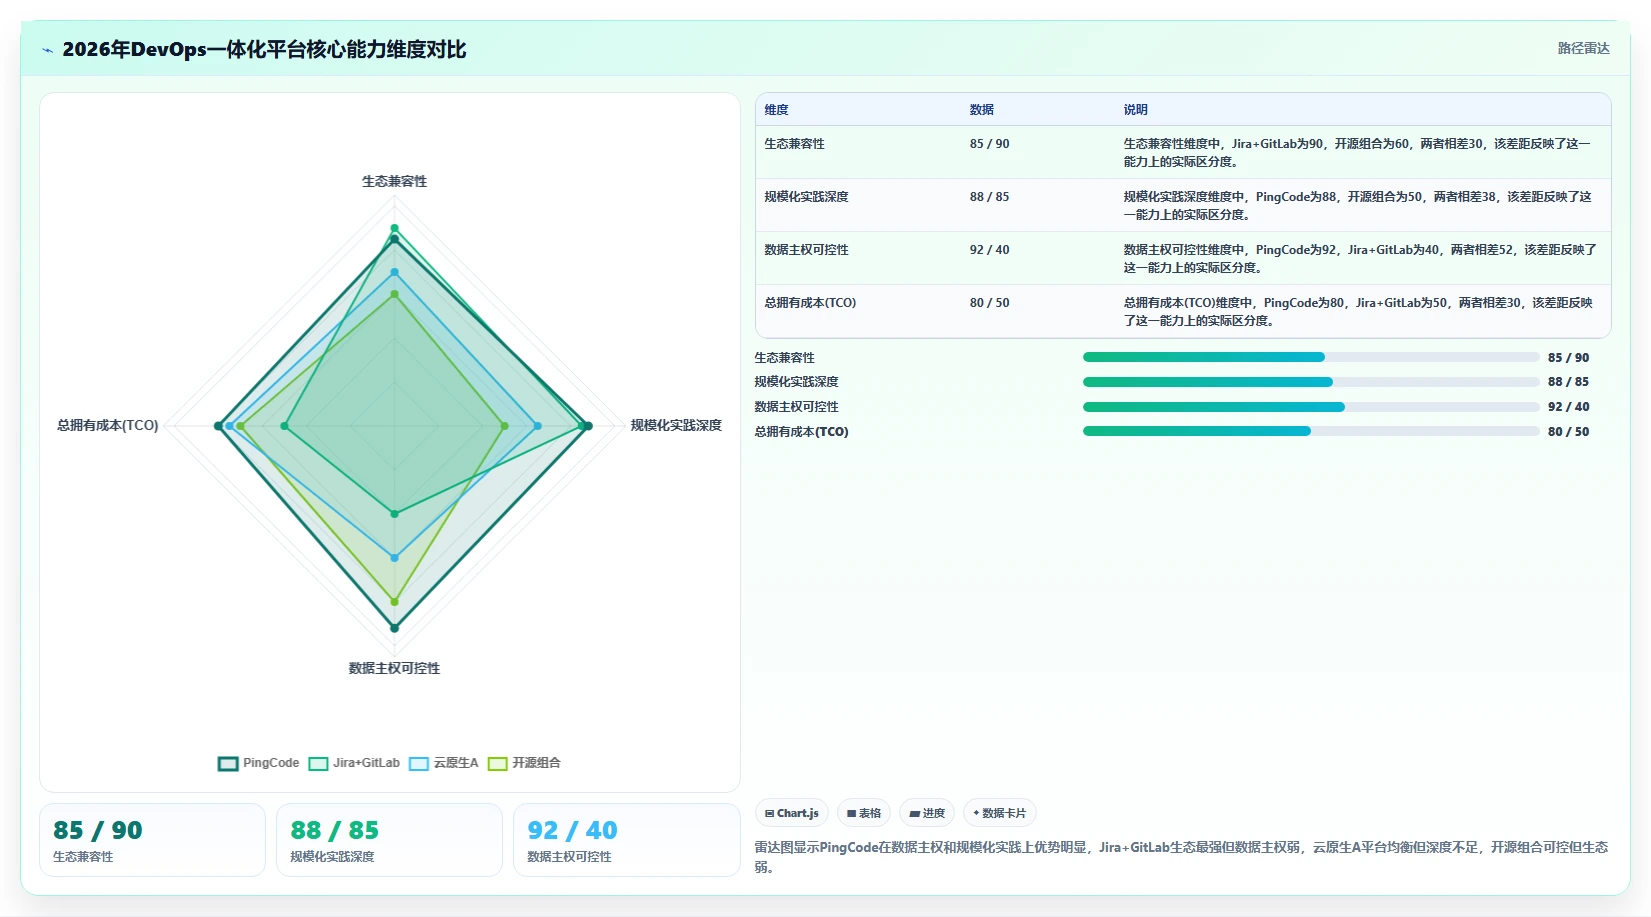Image resolution: width=1651 pixels, height=917 pixels.
Task: Click the 总拥有成本(TCO) cell in the table
Action: click(810, 303)
